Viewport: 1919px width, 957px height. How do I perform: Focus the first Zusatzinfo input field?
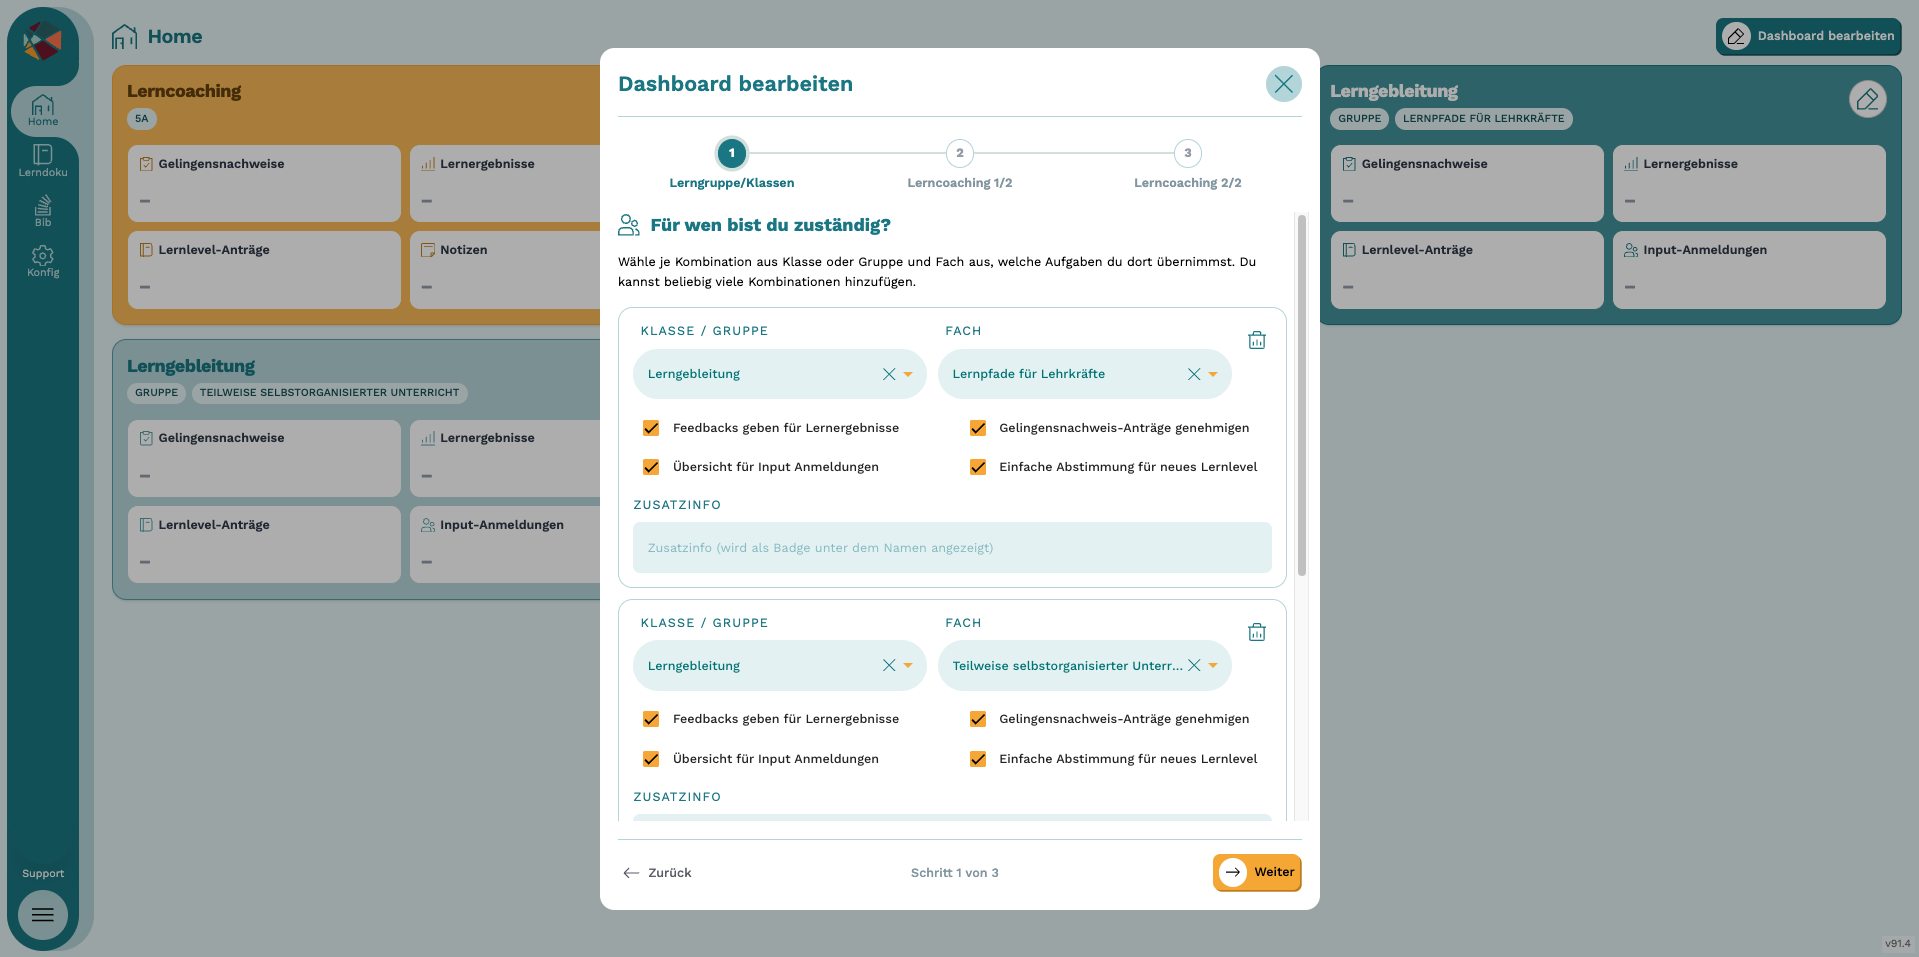(952, 548)
